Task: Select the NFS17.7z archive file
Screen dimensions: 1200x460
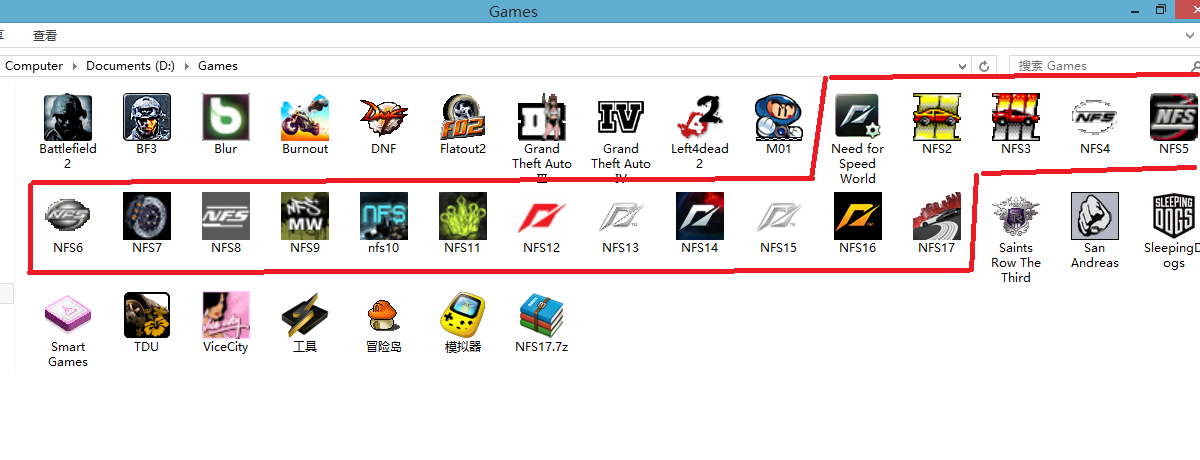Action: click(542, 316)
